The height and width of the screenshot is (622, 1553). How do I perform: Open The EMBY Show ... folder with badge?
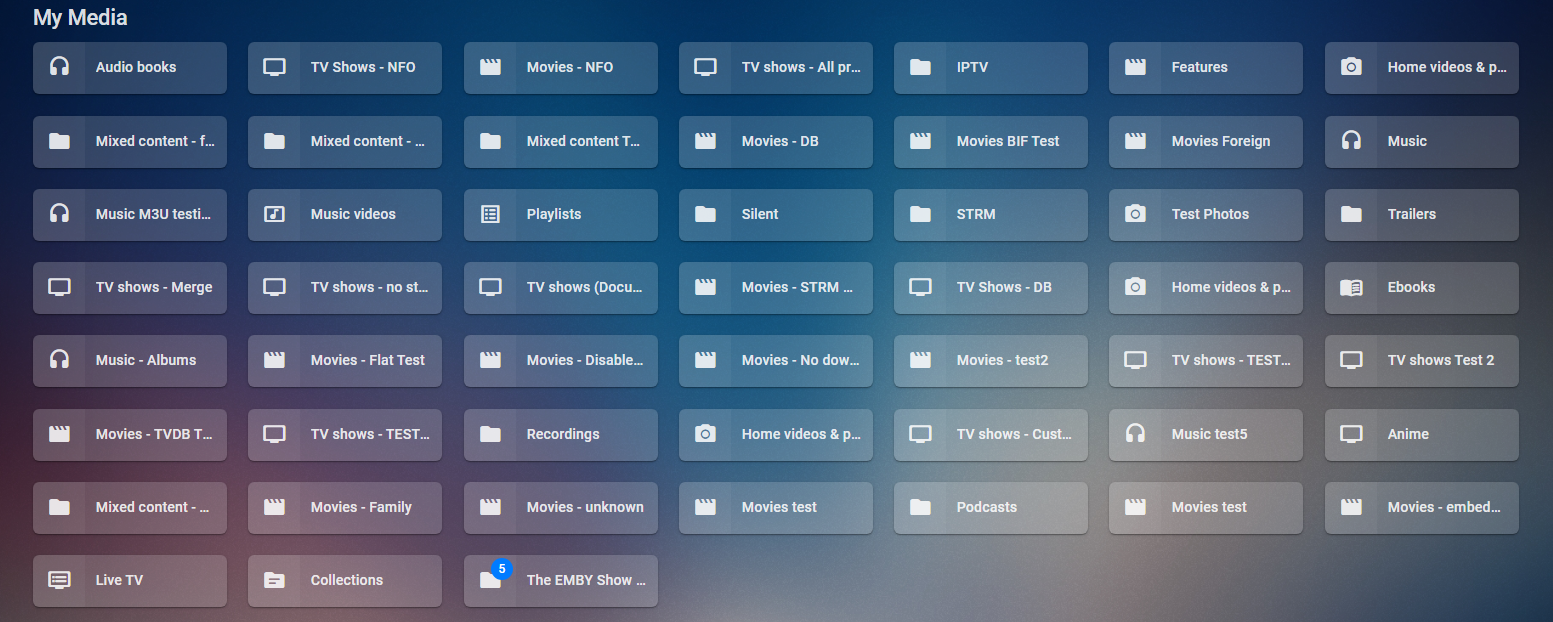coord(561,580)
